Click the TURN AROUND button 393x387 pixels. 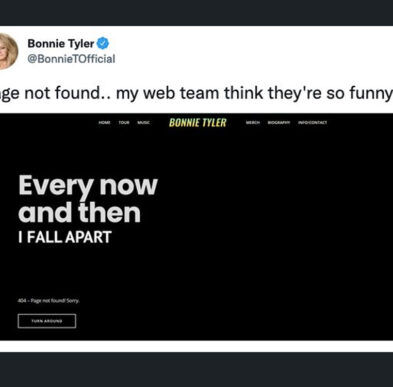(x=47, y=321)
